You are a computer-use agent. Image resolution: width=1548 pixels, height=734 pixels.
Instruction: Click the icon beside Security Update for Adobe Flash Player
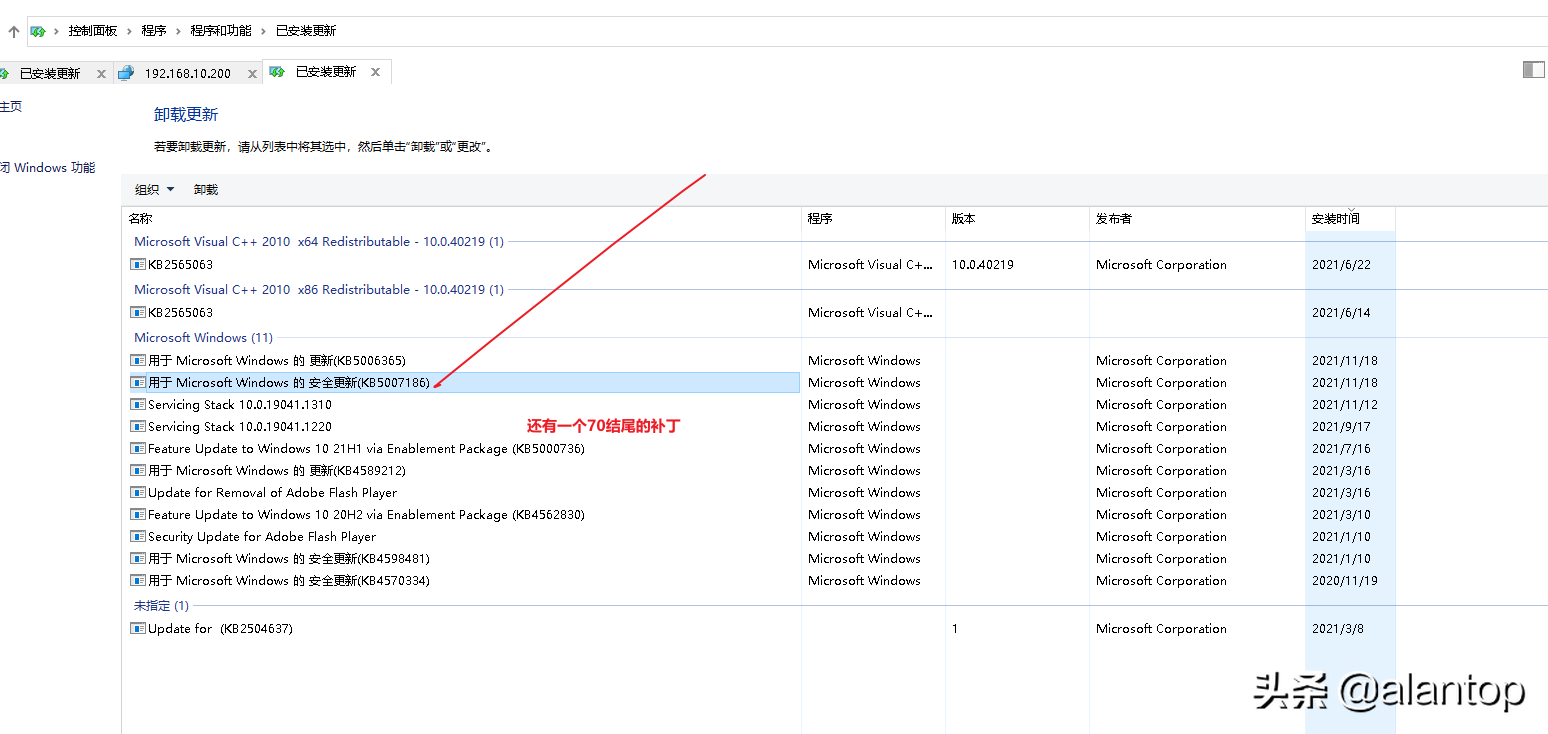click(138, 537)
